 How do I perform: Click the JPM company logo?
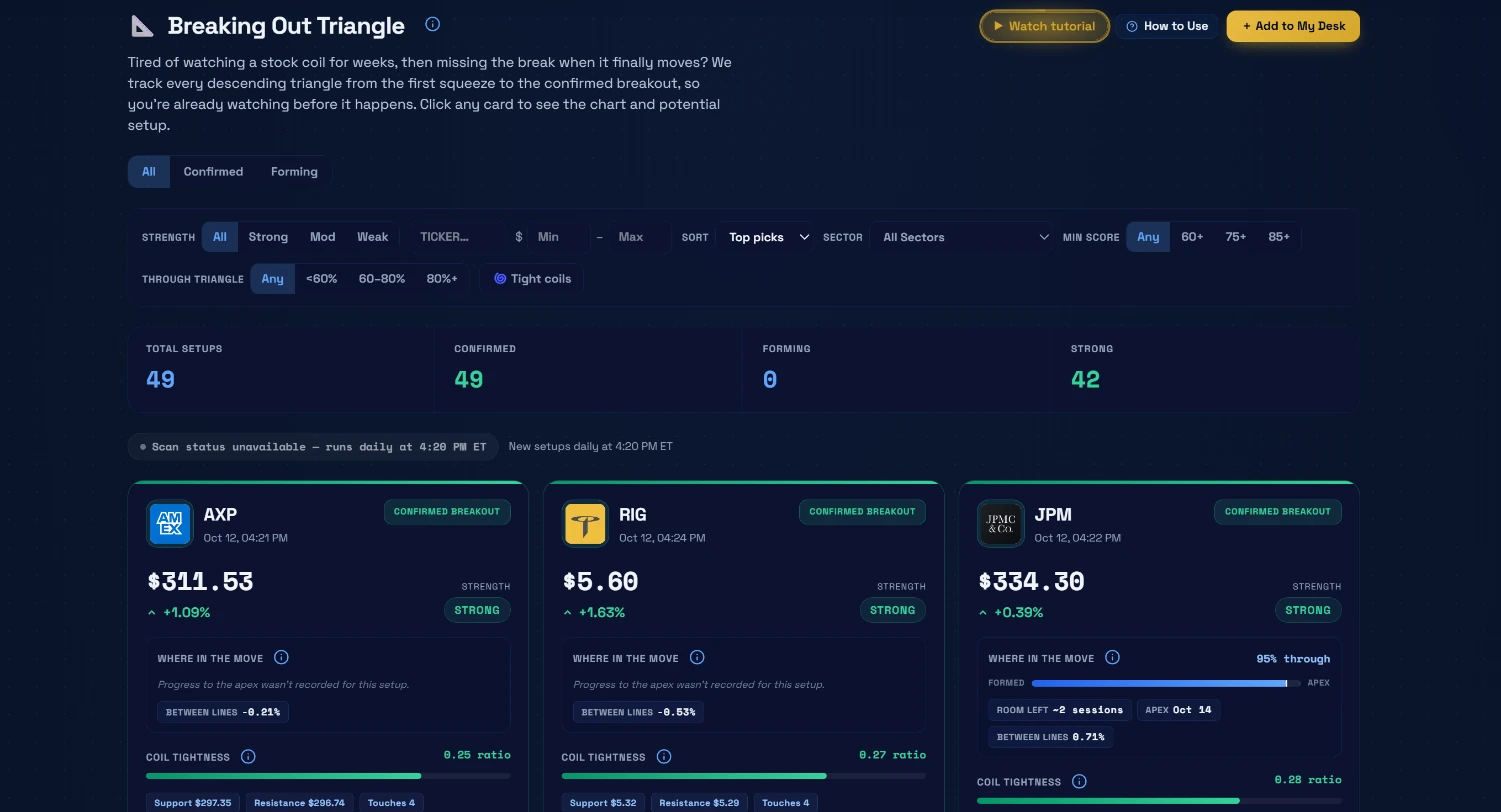click(x=1001, y=524)
